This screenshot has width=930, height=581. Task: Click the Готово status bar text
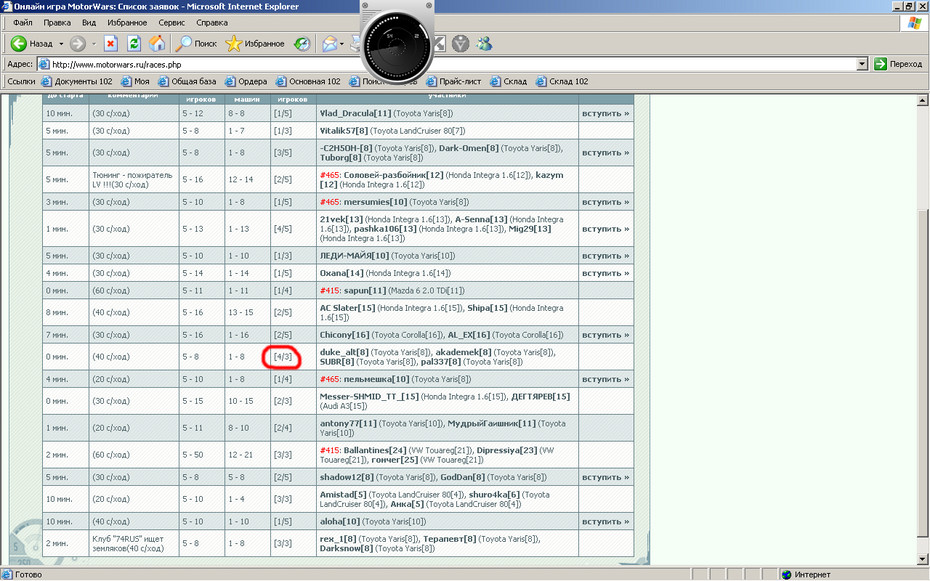pos(28,574)
